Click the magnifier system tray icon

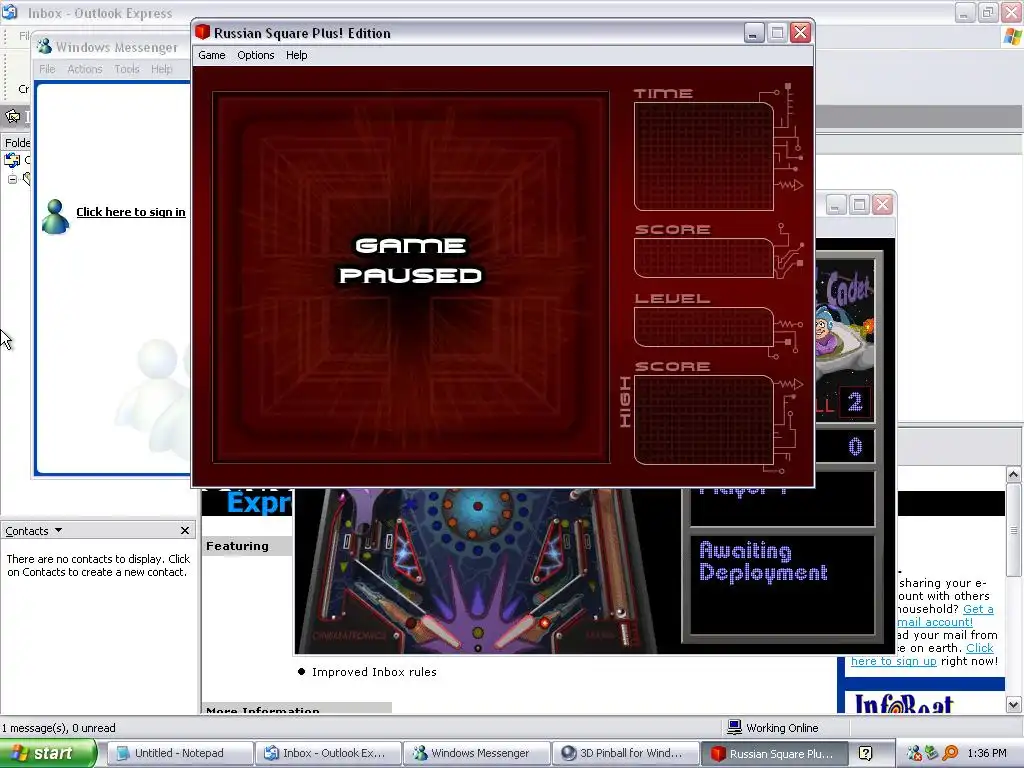[x=950, y=754]
